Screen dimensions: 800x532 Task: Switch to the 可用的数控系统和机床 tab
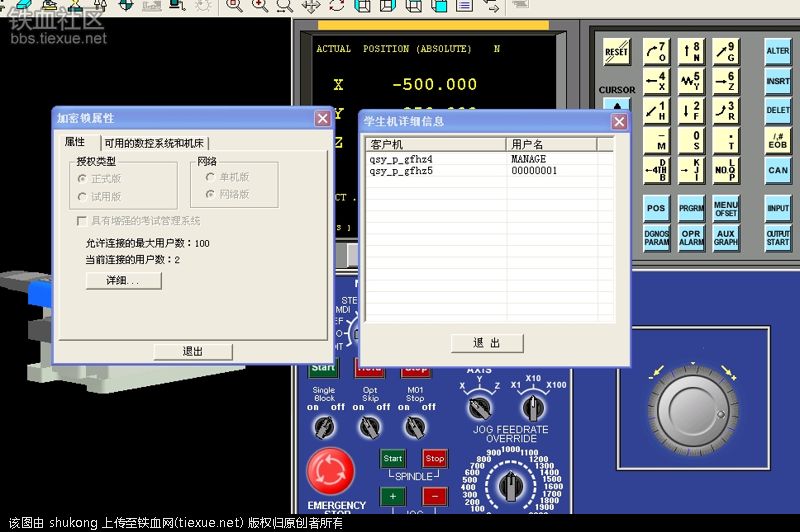tap(153, 143)
